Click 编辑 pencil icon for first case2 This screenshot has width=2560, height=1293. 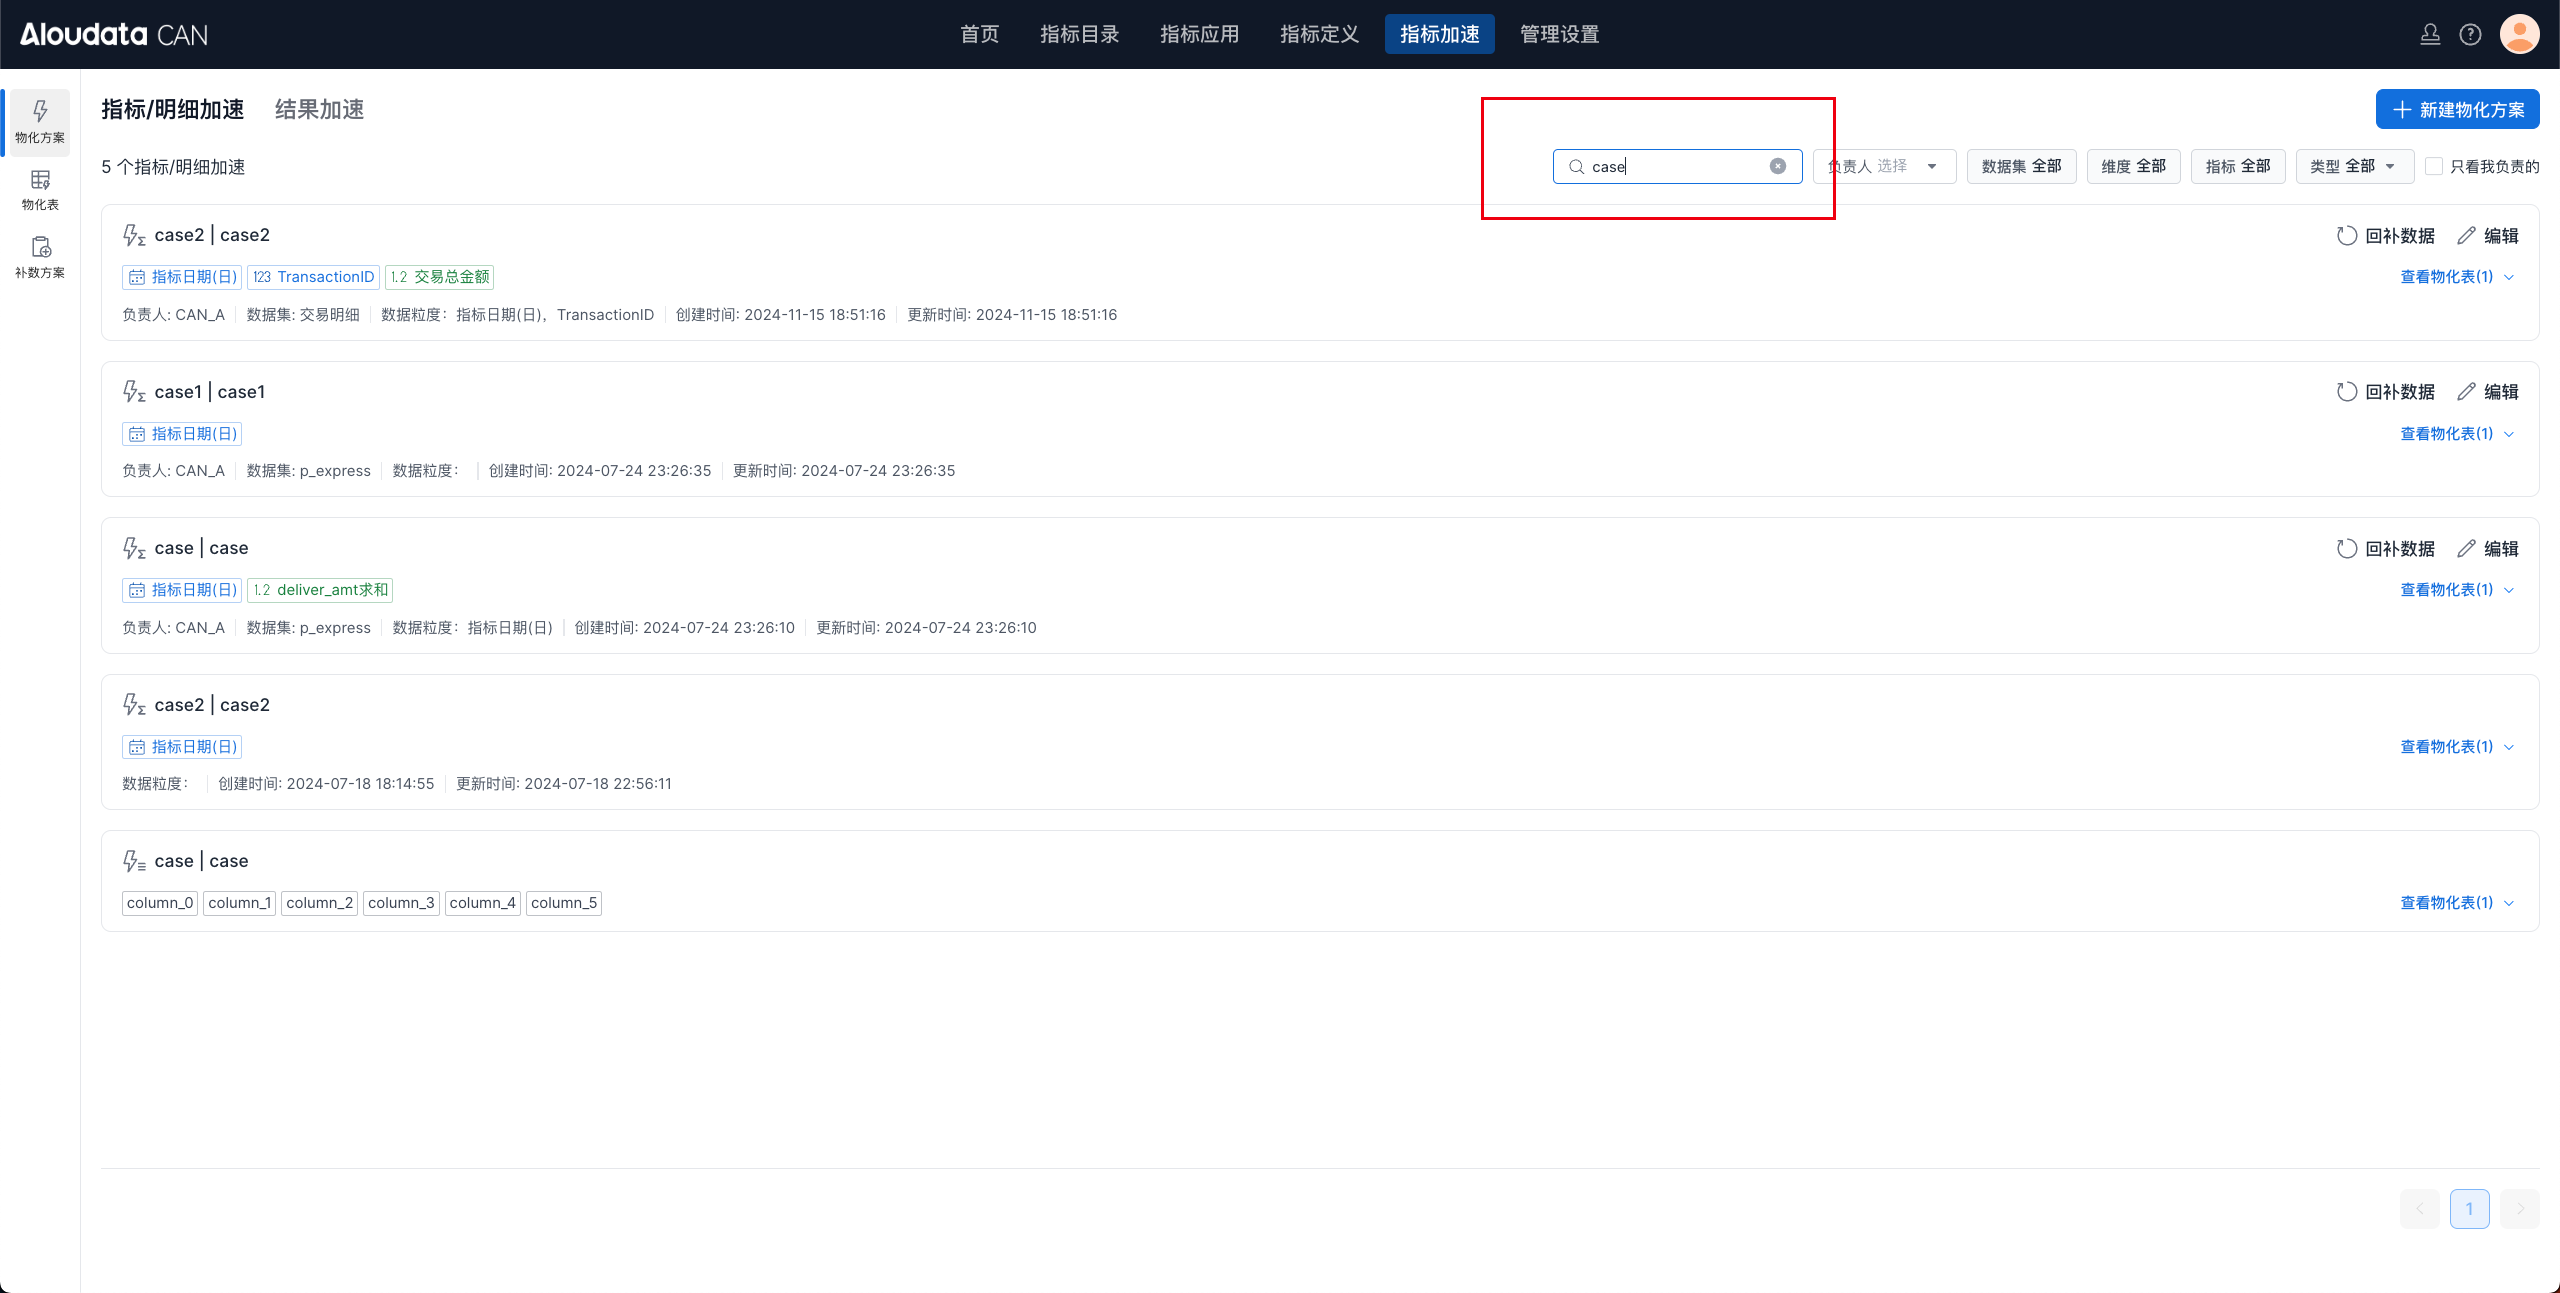point(2466,235)
